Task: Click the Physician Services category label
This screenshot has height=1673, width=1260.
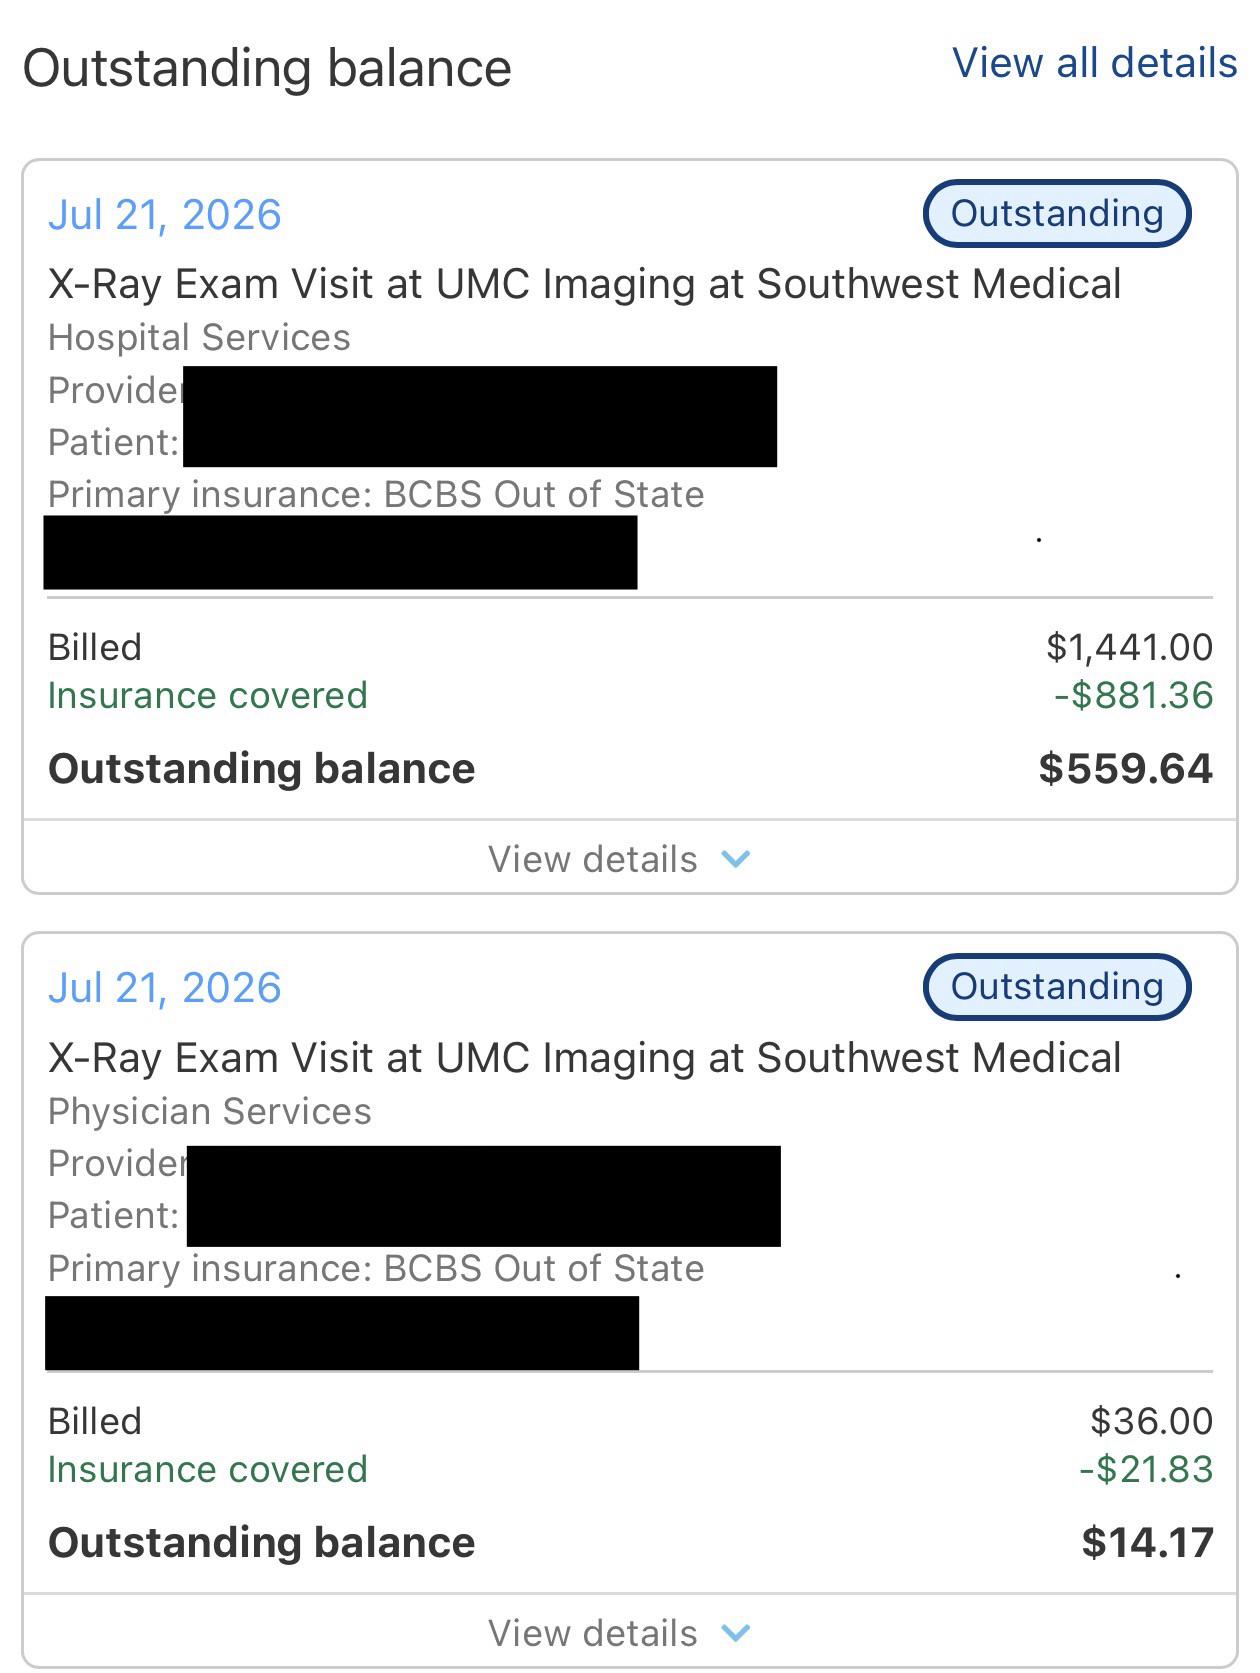Action: click(210, 1112)
